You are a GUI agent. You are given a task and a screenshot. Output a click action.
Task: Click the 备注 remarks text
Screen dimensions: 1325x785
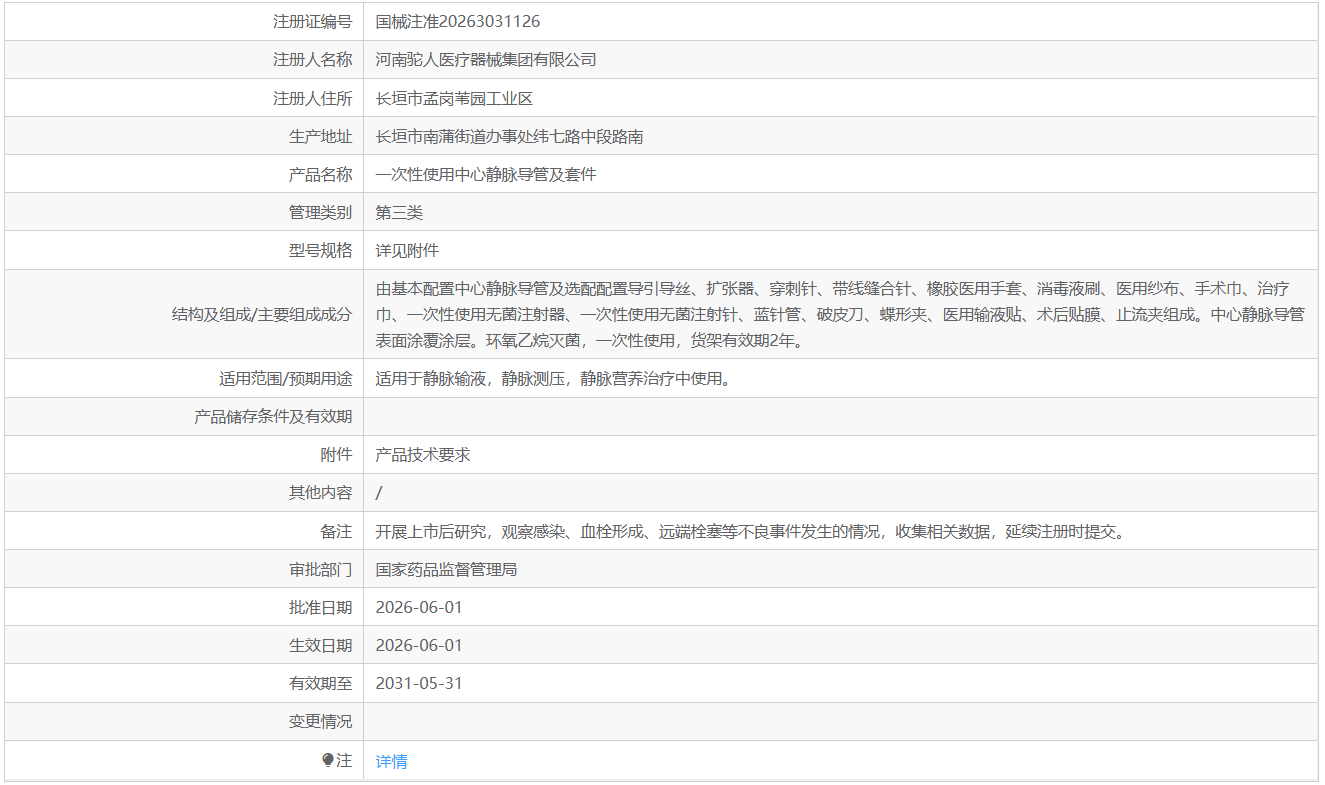[x=752, y=531]
